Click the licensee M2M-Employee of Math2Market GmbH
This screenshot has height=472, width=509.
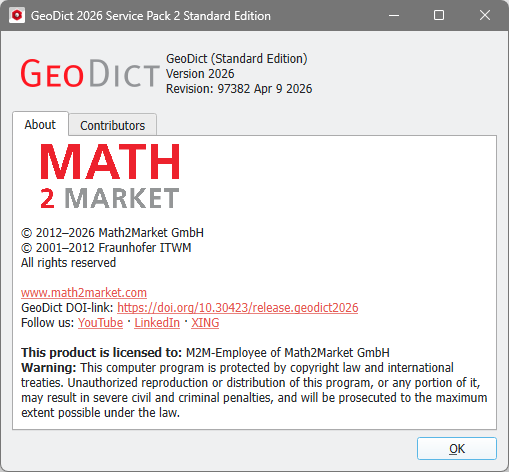click(288, 353)
